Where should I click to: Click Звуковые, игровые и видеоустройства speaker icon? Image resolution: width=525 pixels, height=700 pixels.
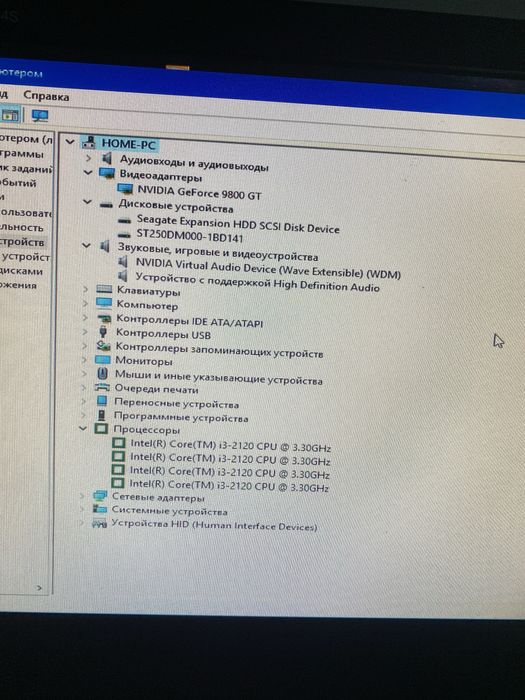[104, 246]
